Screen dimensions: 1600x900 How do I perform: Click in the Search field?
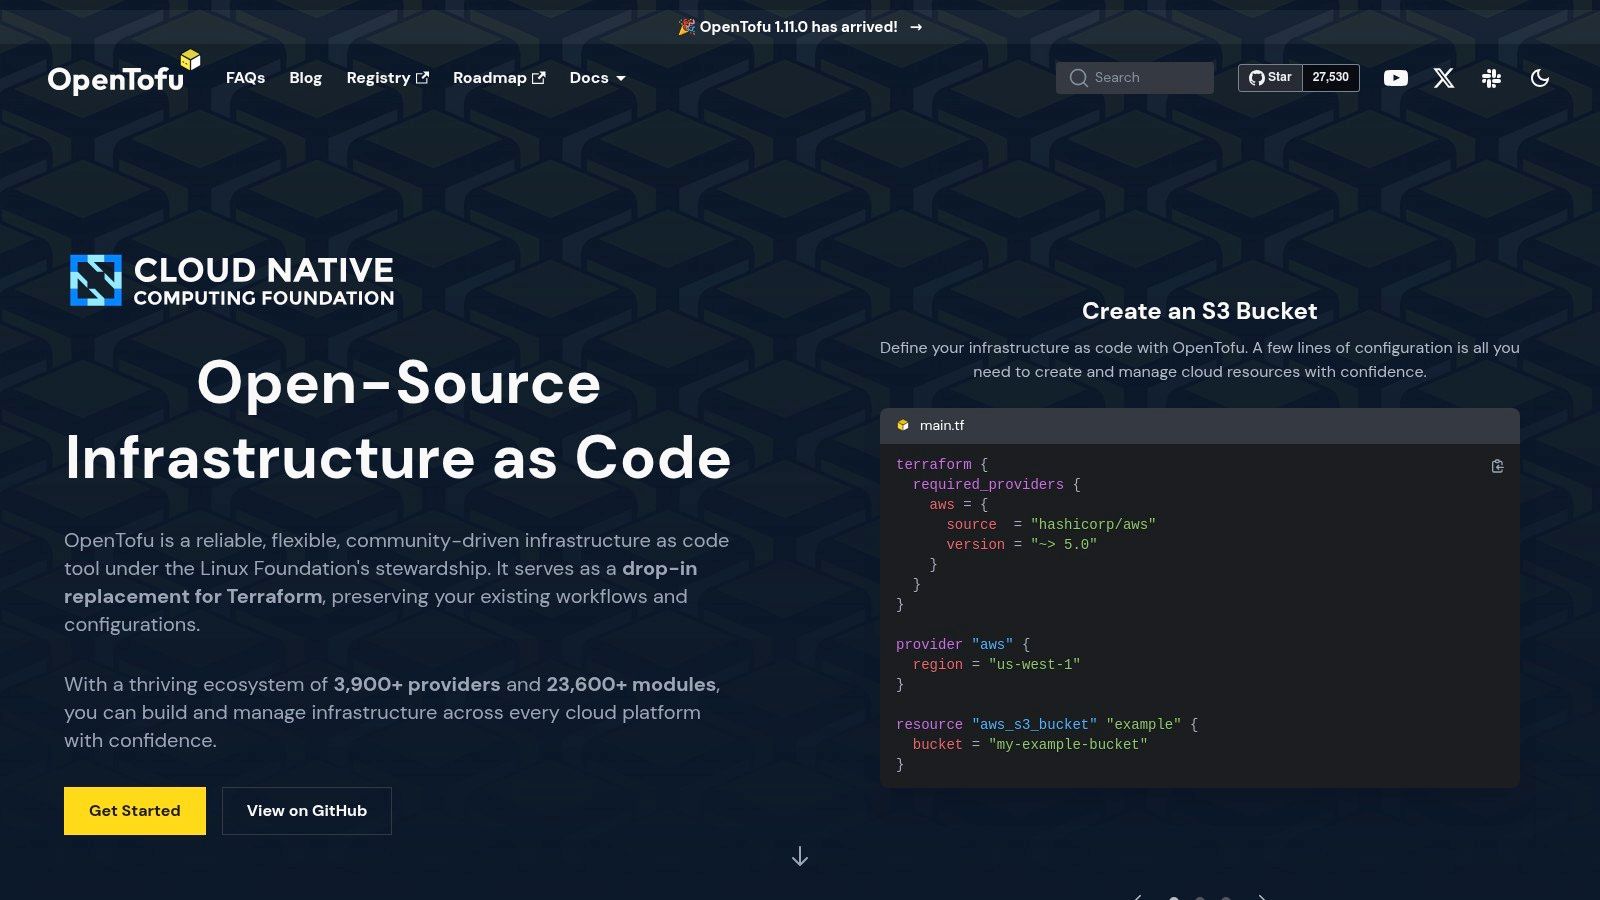click(1135, 78)
